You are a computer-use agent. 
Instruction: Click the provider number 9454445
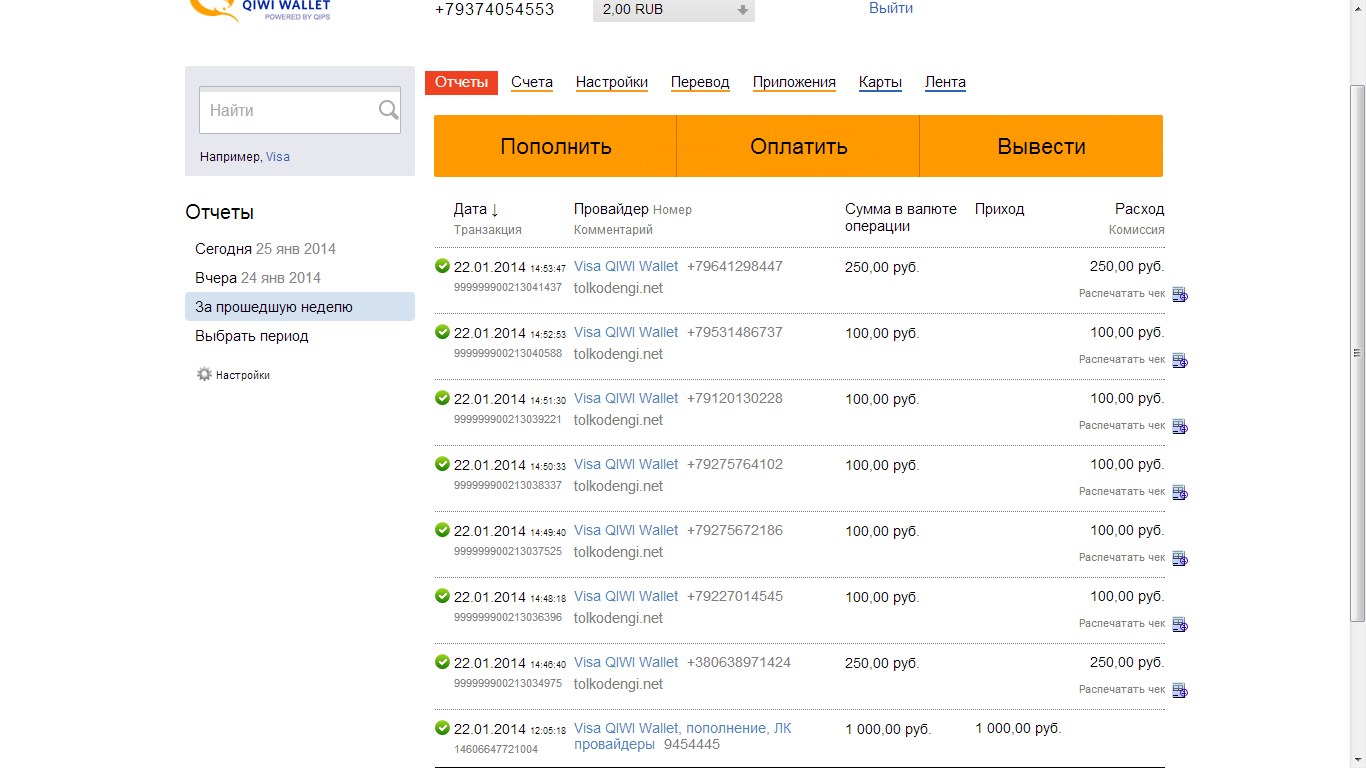click(692, 744)
